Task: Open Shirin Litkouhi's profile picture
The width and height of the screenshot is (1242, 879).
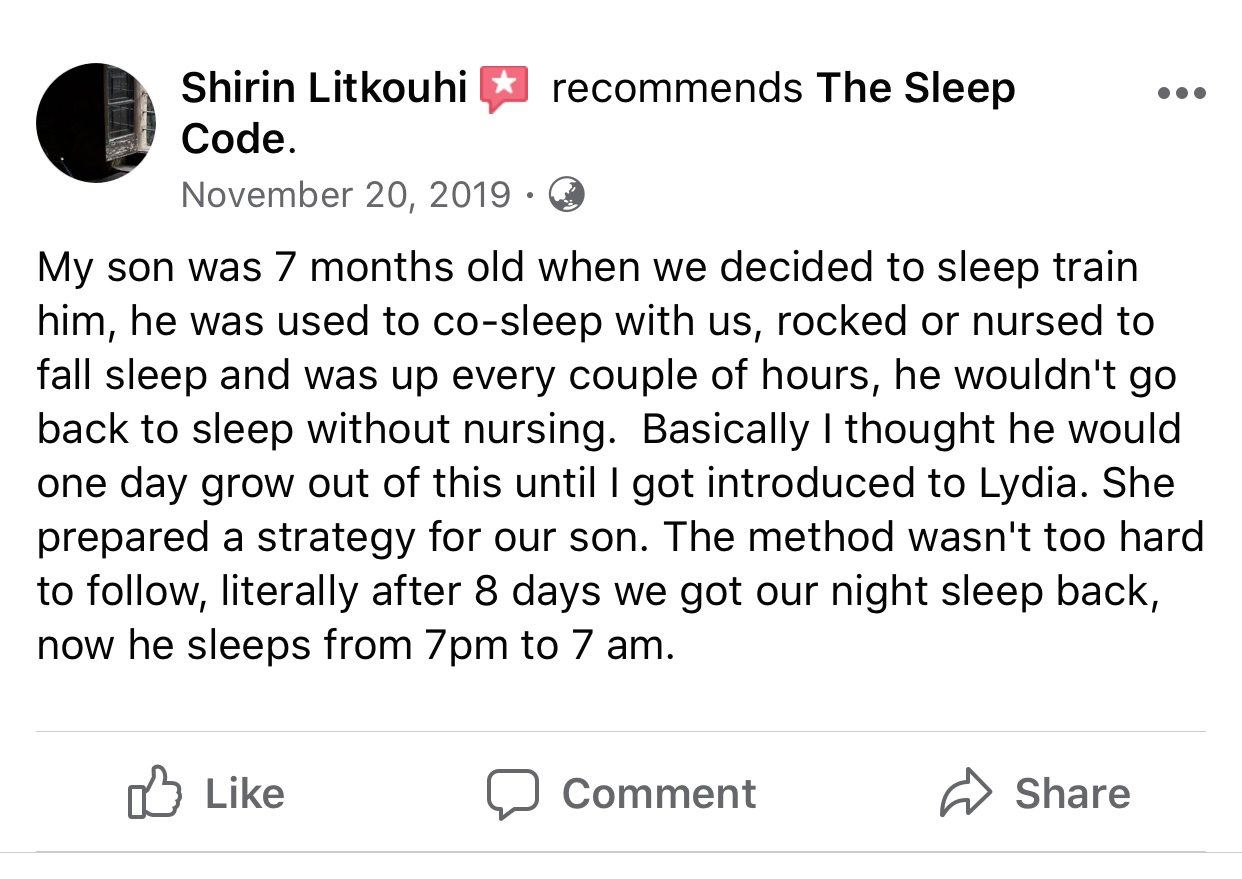Action: 96,122
